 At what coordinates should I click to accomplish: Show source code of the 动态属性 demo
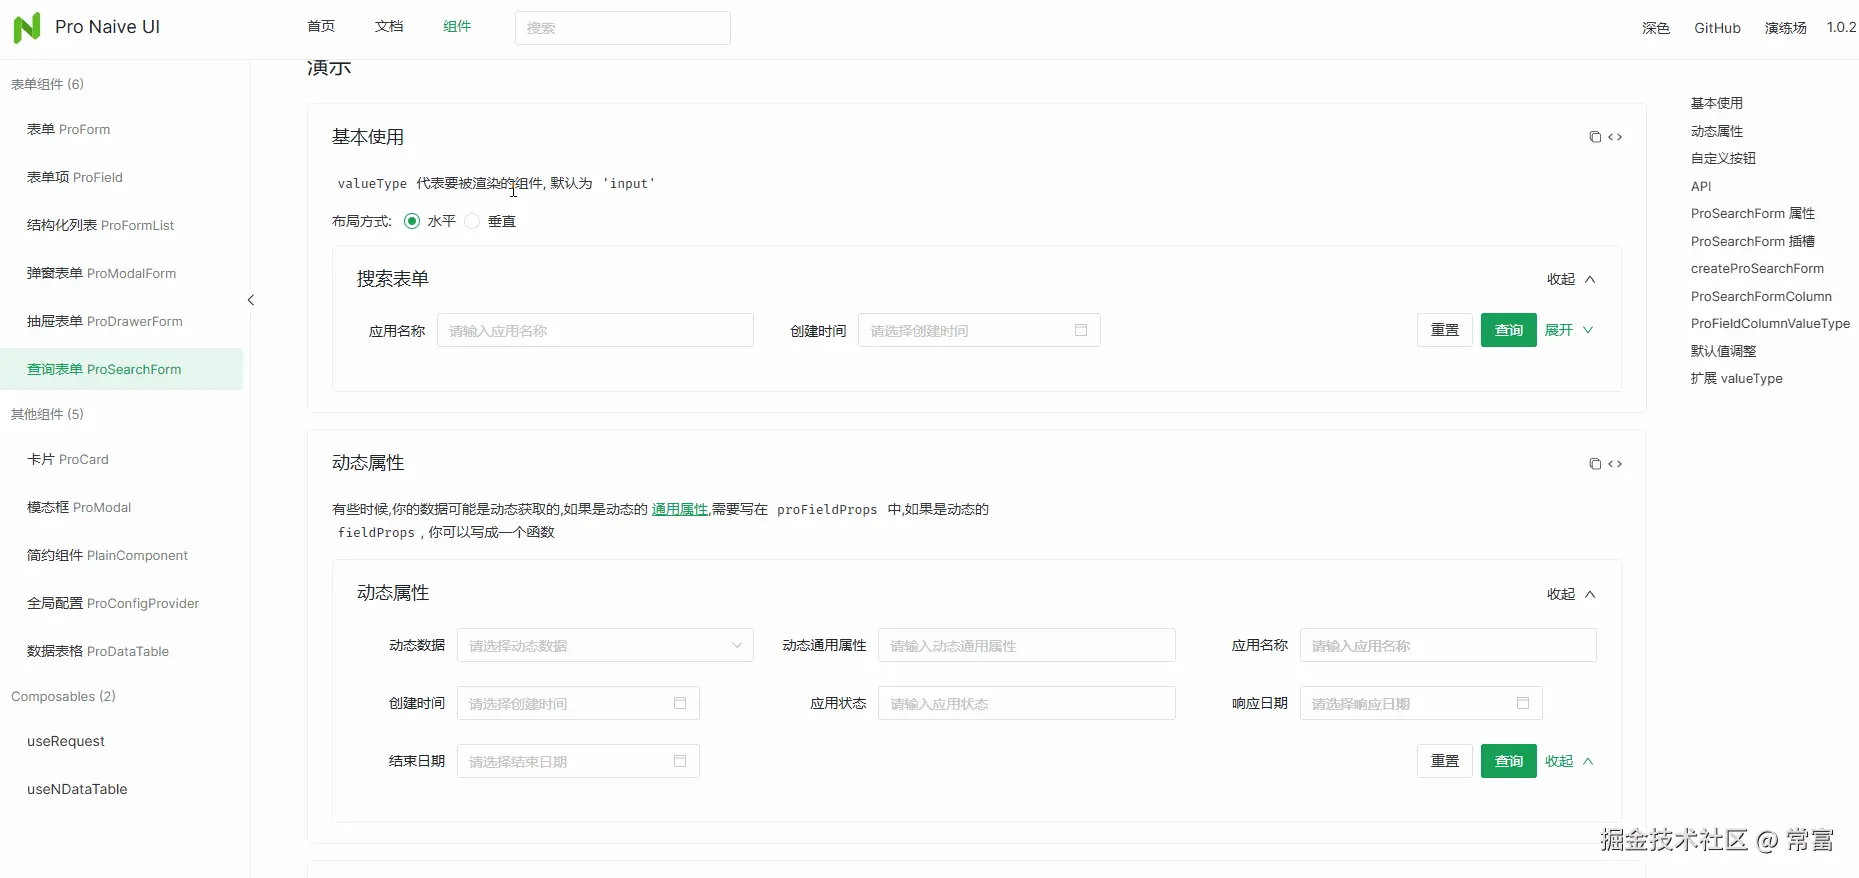tap(1615, 464)
